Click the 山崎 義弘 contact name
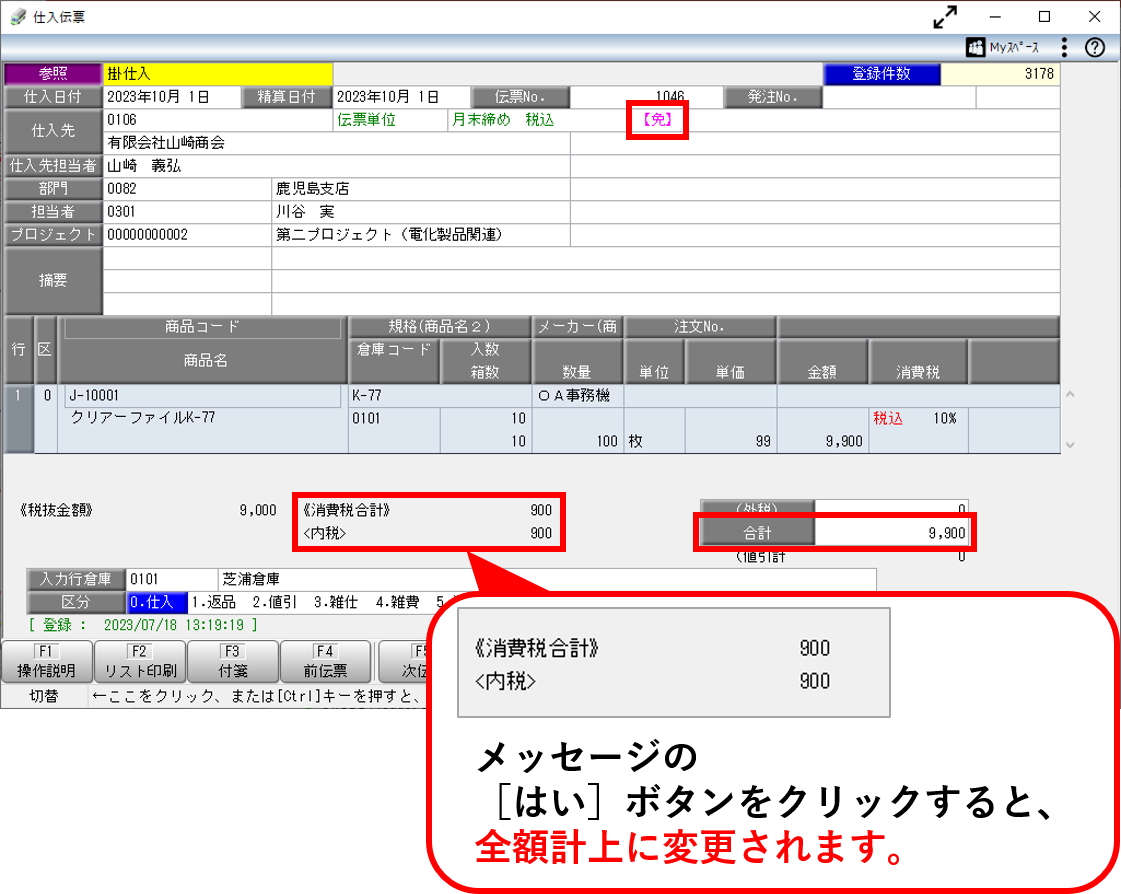 pyautogui.click(x=144, y=166)
